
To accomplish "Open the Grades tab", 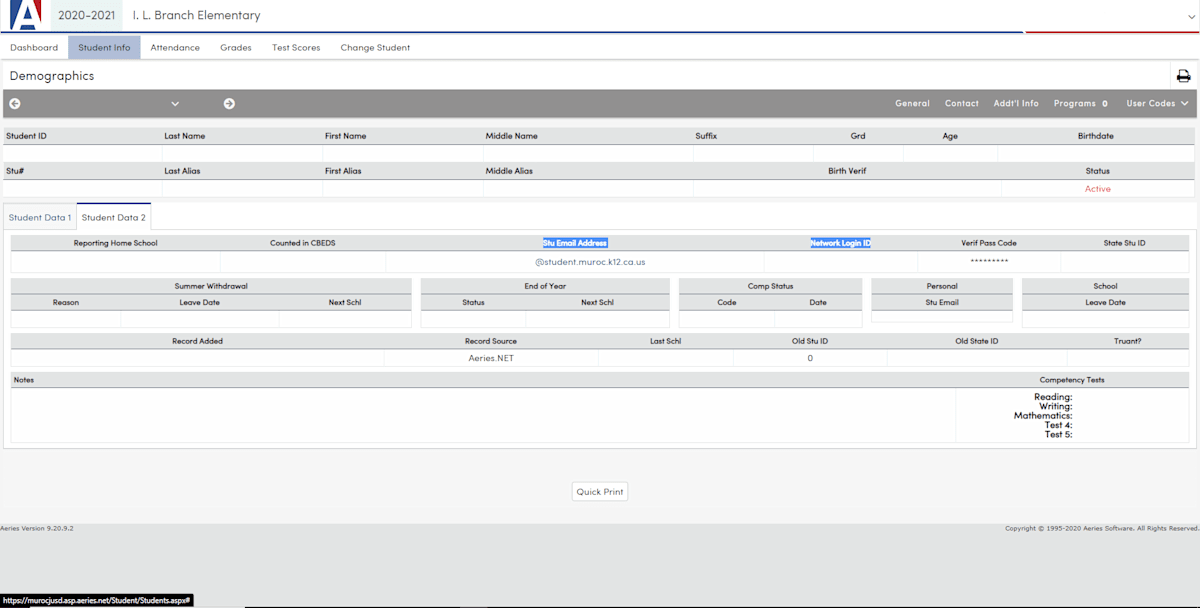I will pos(236,48).
